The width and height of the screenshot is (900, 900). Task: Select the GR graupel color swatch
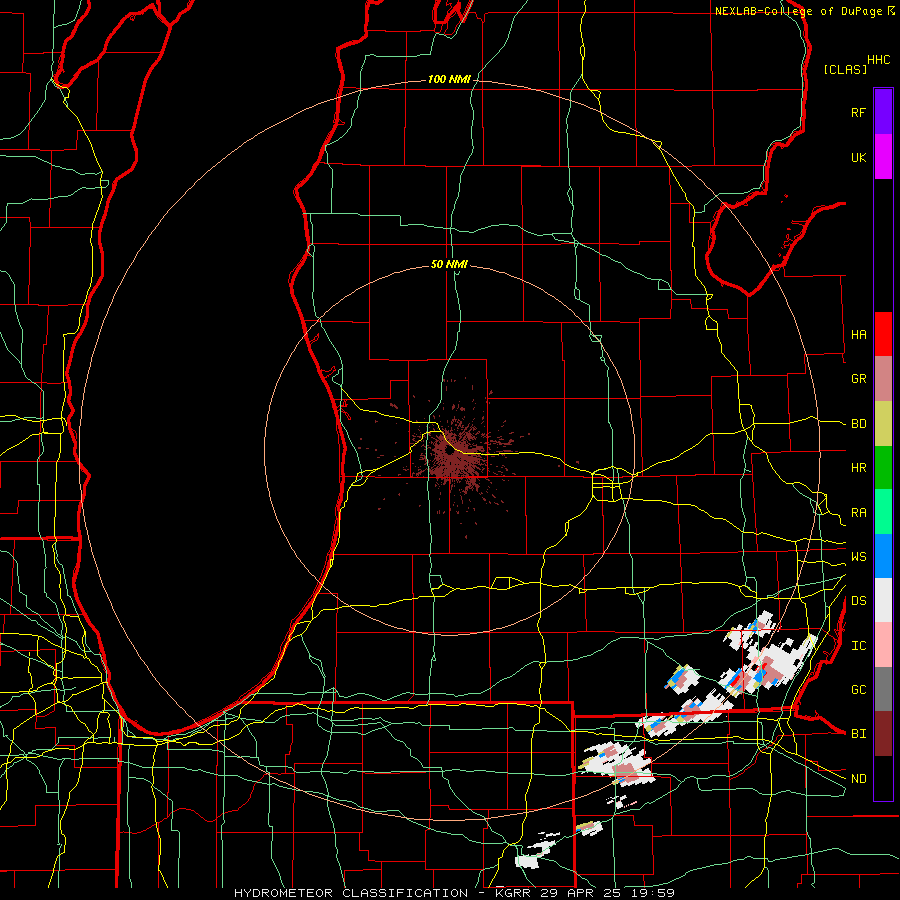883,379
